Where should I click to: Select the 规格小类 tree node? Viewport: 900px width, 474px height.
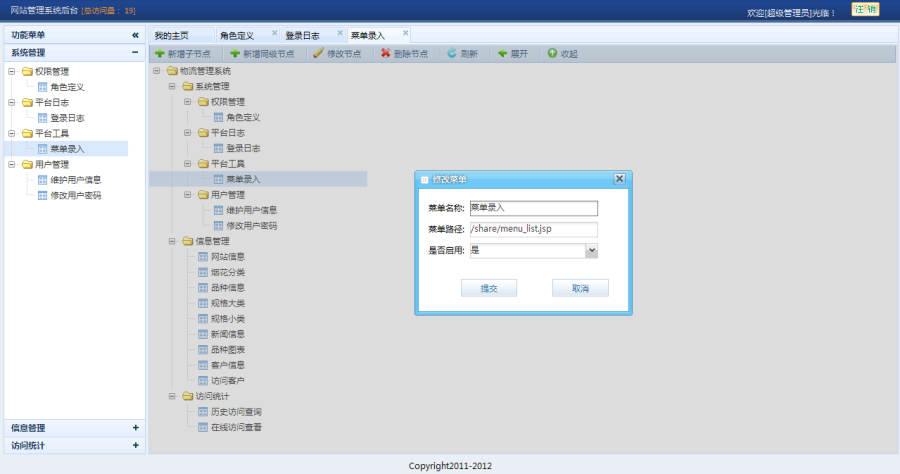coord(228,318)
